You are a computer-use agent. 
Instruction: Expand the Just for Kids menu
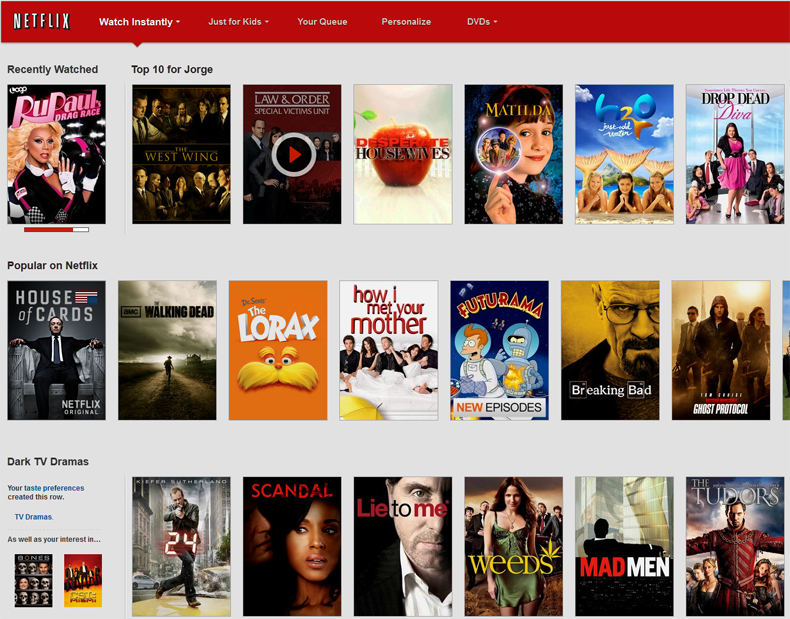click(238, 22)
